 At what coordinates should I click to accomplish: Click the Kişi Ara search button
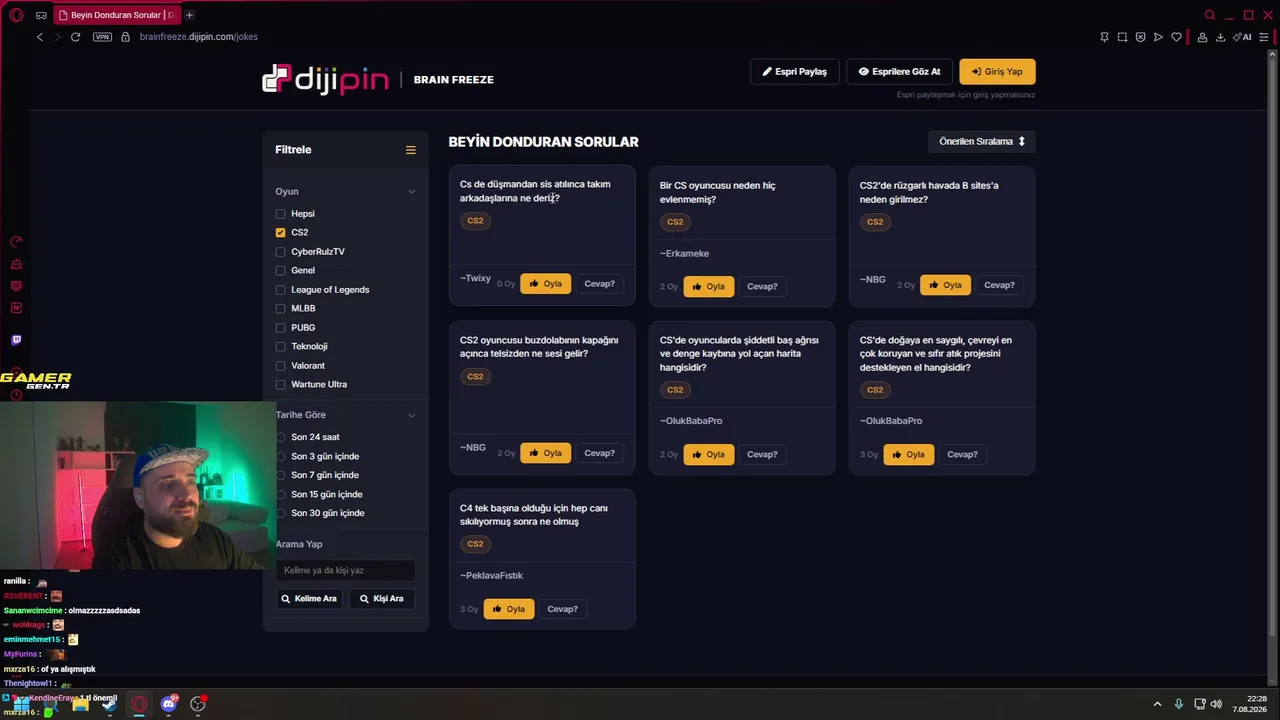(382, 599)
